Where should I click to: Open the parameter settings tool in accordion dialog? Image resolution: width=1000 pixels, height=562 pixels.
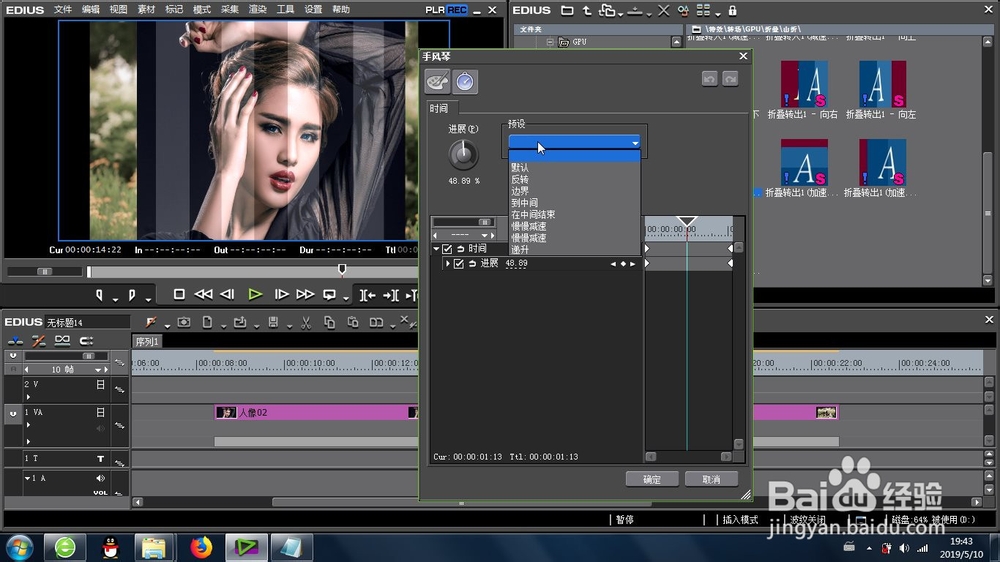[438, 82]
